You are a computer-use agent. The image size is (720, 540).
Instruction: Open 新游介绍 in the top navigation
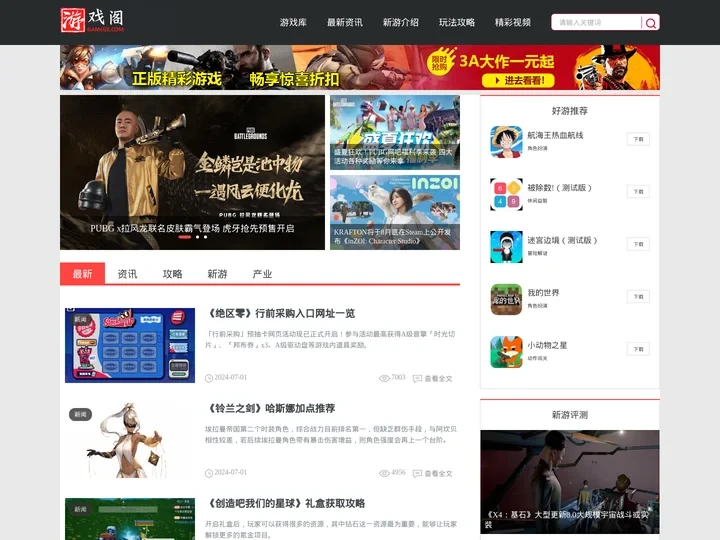(x=400, y=22)
